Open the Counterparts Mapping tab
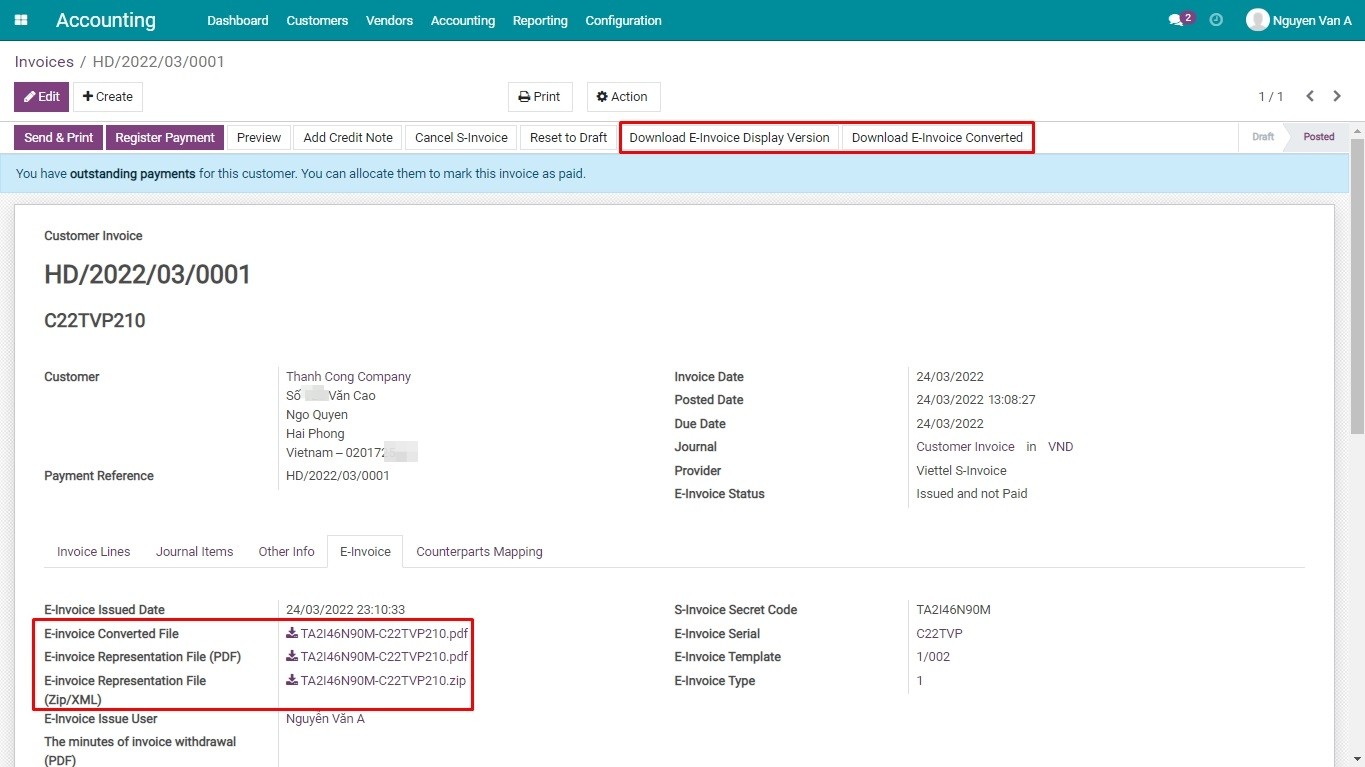Viewport: 1365px width, 767px height. tap(479, 551)
